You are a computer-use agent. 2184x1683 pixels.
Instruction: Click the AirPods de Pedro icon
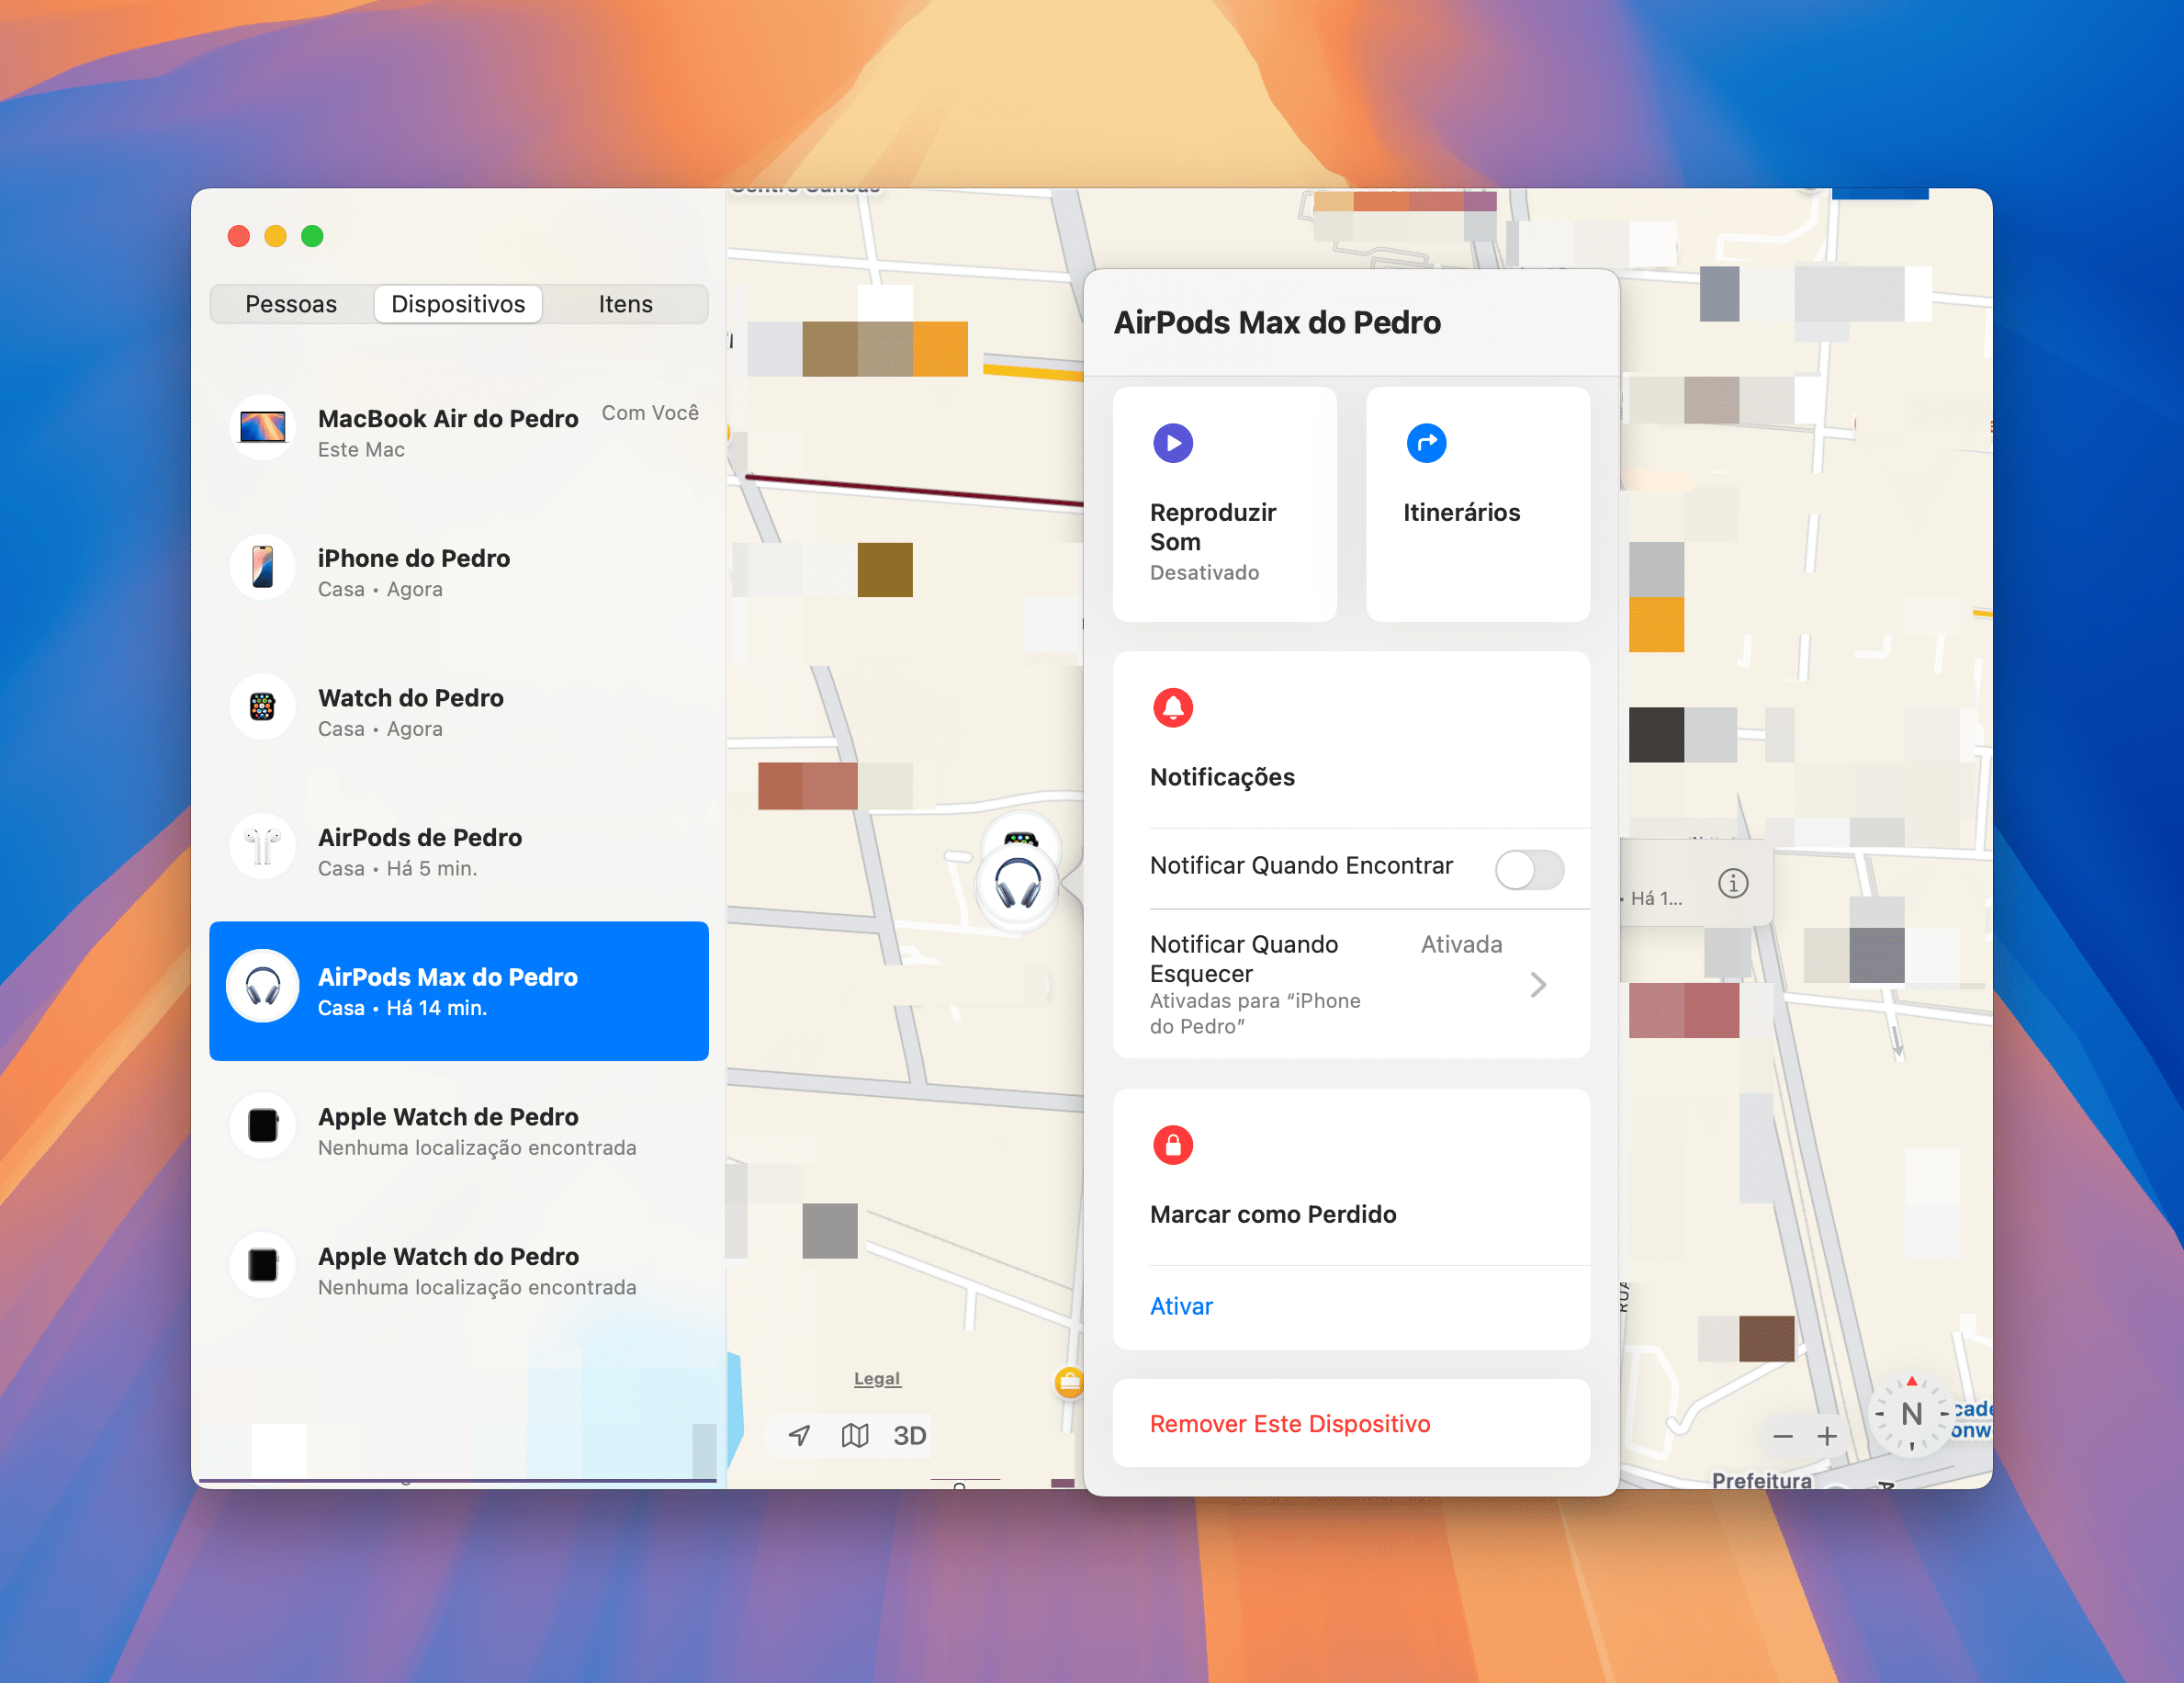[x=263, y=846]
